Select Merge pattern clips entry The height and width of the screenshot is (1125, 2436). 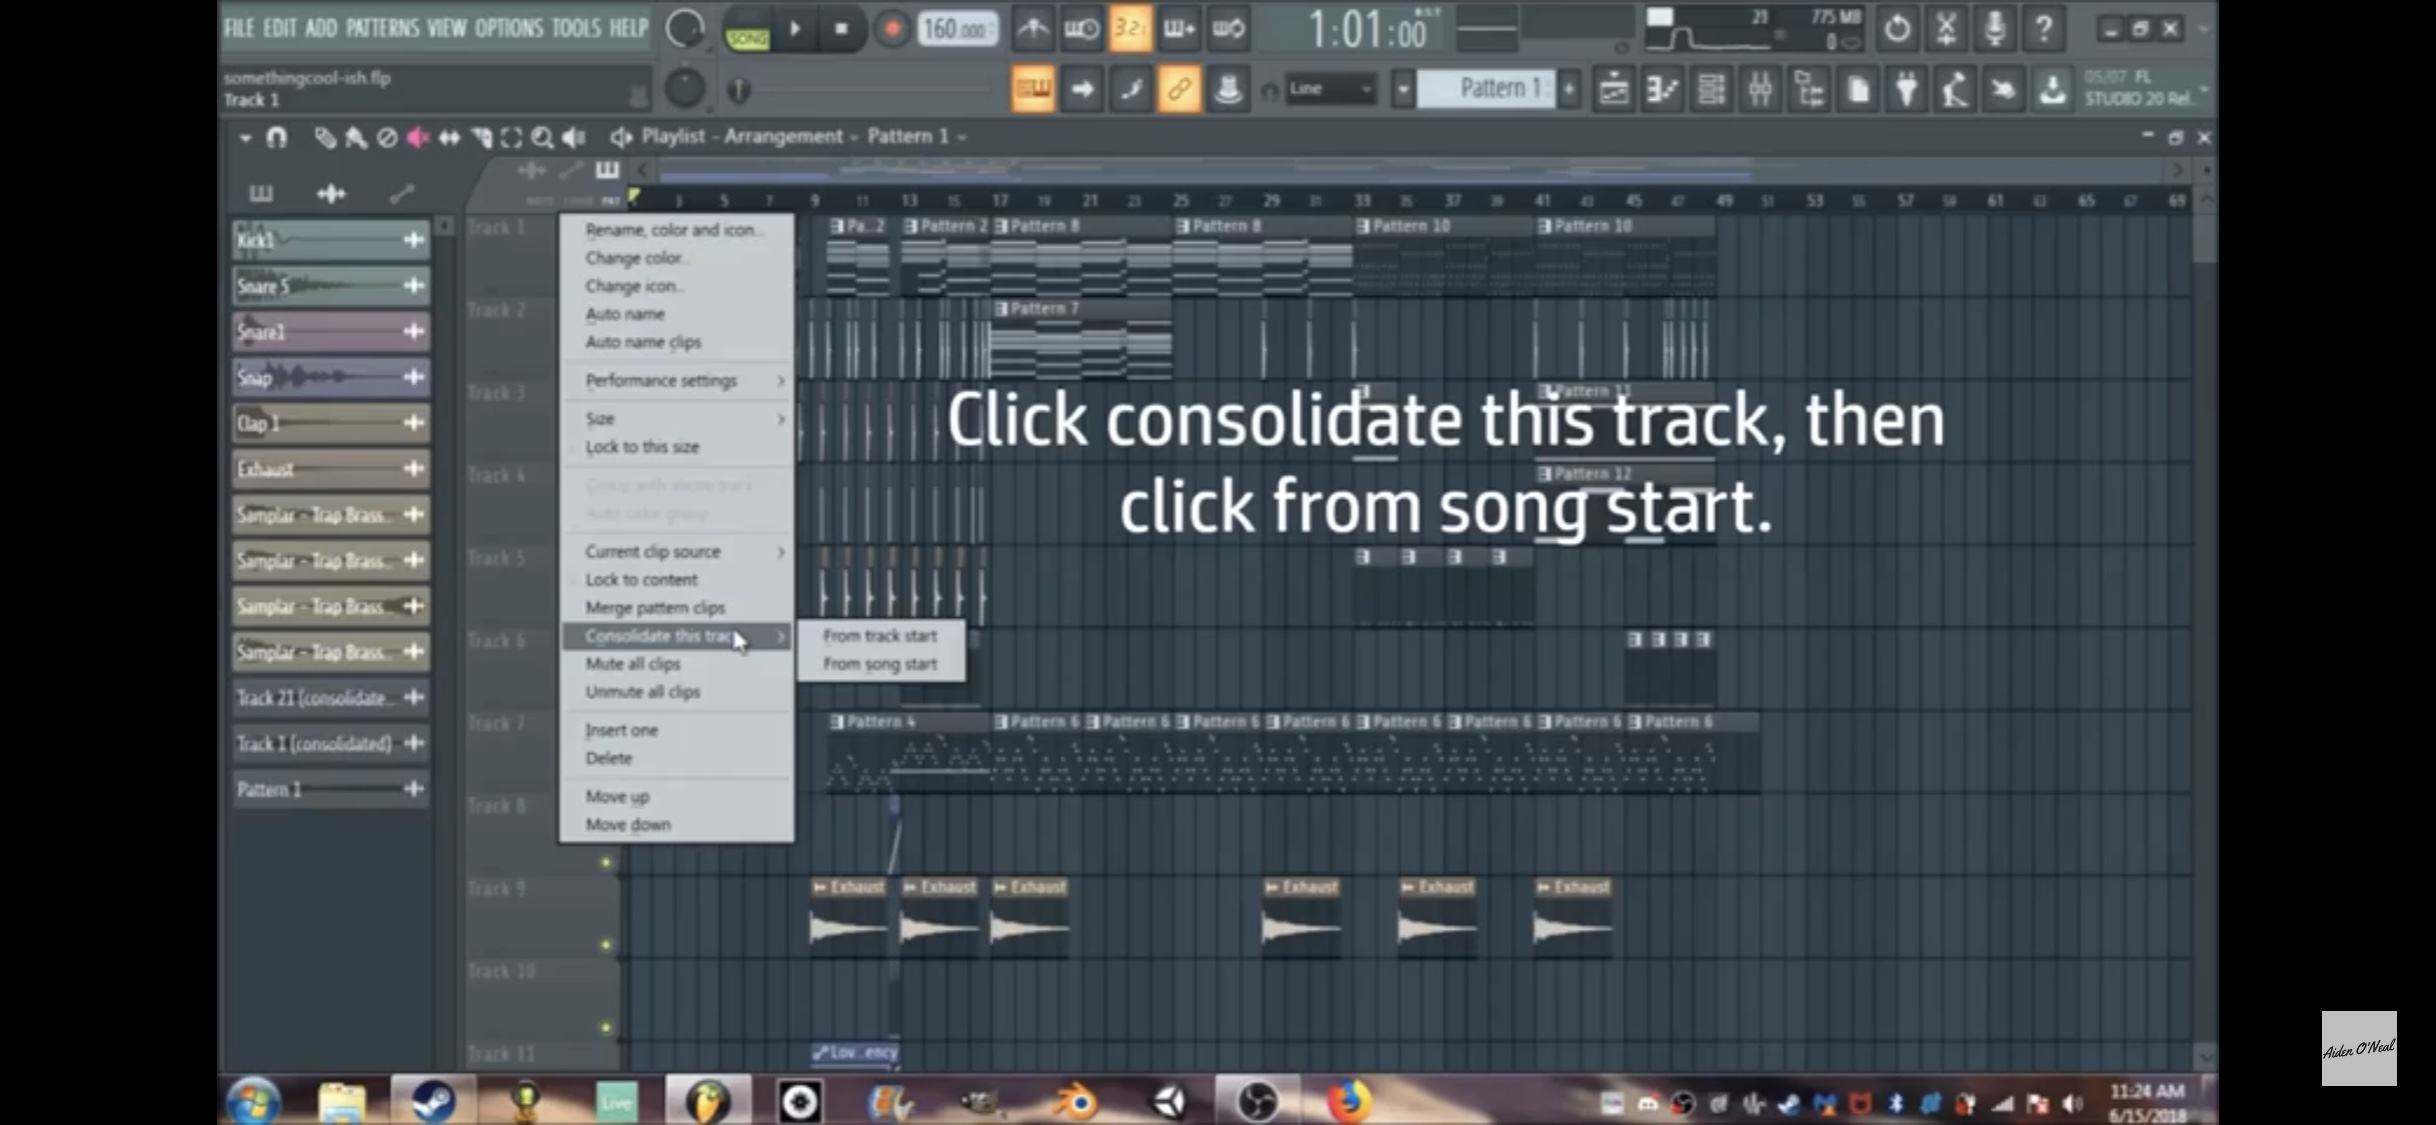pyautogui.click(x=655, y=608)
